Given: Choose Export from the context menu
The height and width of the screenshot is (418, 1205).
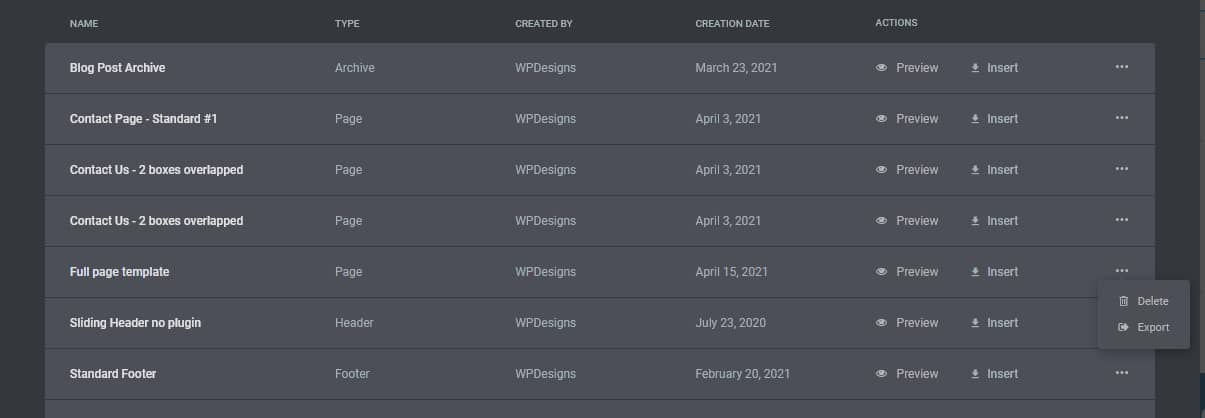Looking at the screenshot, I should pyautogui.click(x=1152, y=327).
